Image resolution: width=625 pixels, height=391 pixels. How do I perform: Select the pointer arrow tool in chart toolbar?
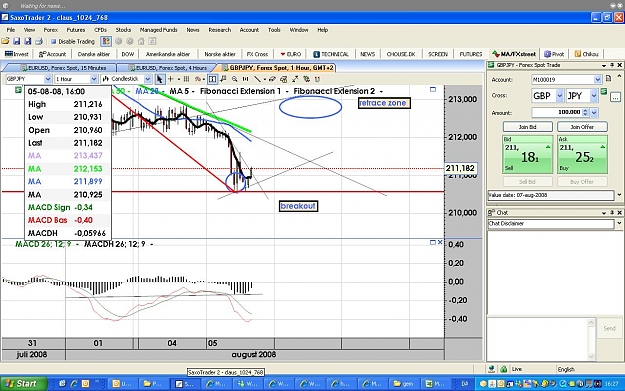159,79
